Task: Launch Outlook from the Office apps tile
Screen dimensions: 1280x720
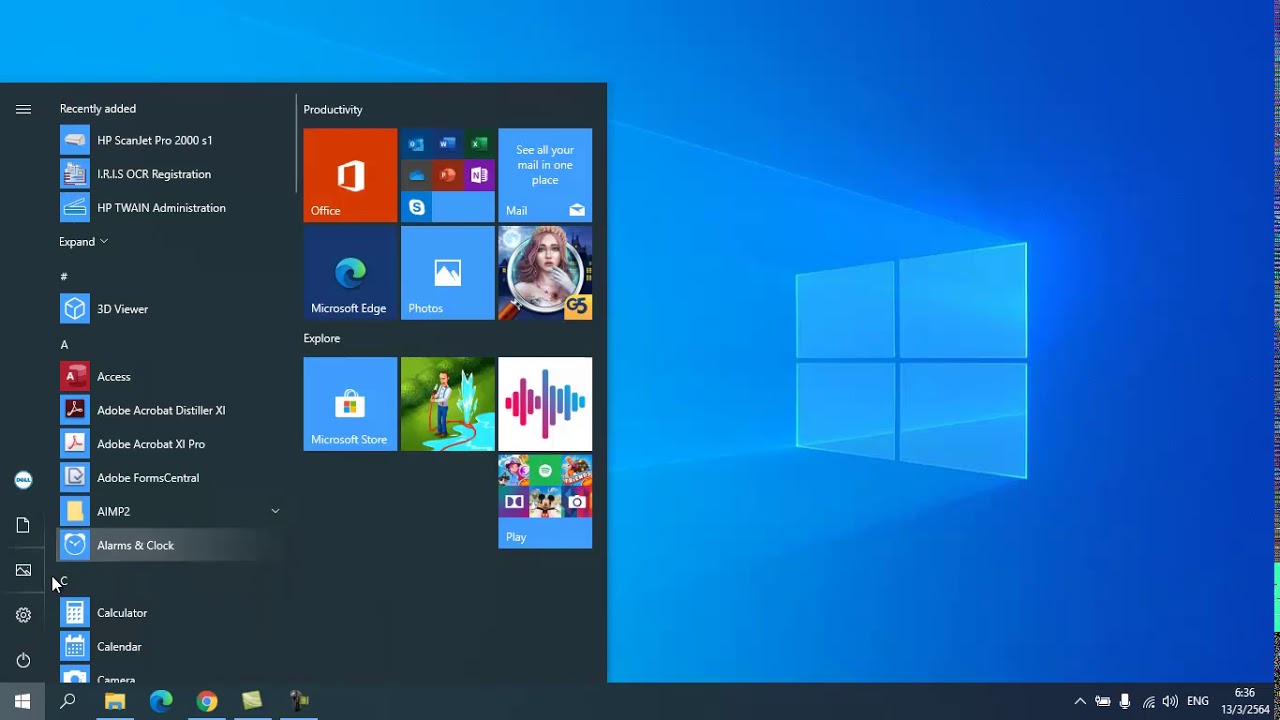Action: pyautogui.click(x=416, y=144)
